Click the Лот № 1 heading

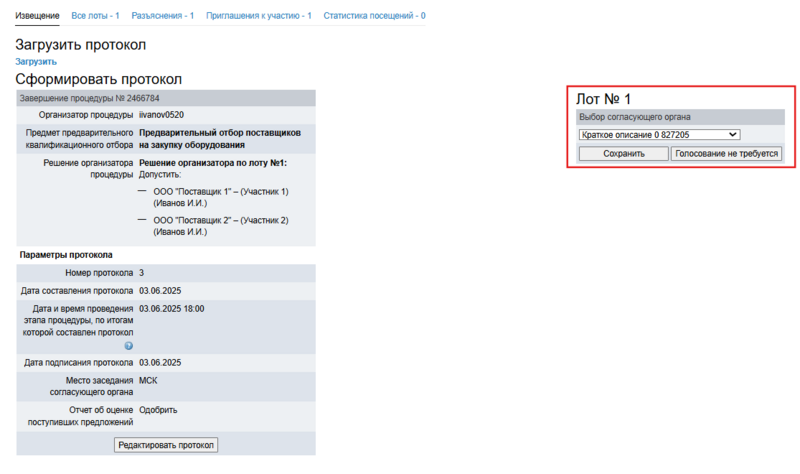[604, 98]
